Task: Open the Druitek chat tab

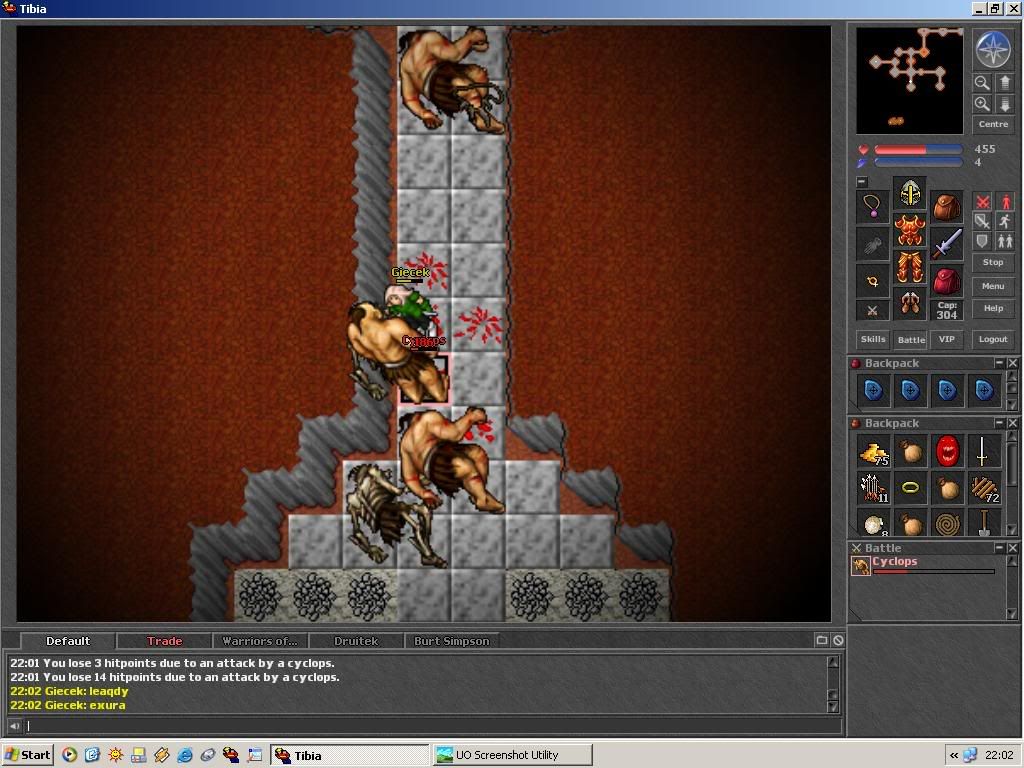Action: click(x=356, y=641)
